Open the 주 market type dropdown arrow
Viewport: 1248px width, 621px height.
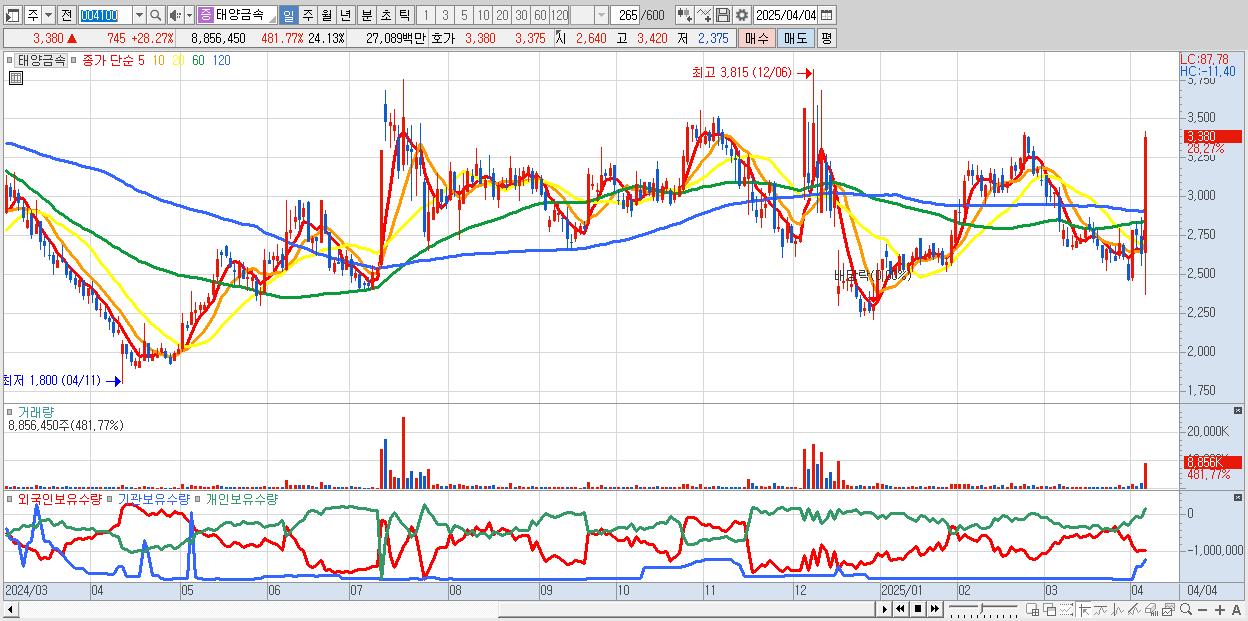[48, 15]
